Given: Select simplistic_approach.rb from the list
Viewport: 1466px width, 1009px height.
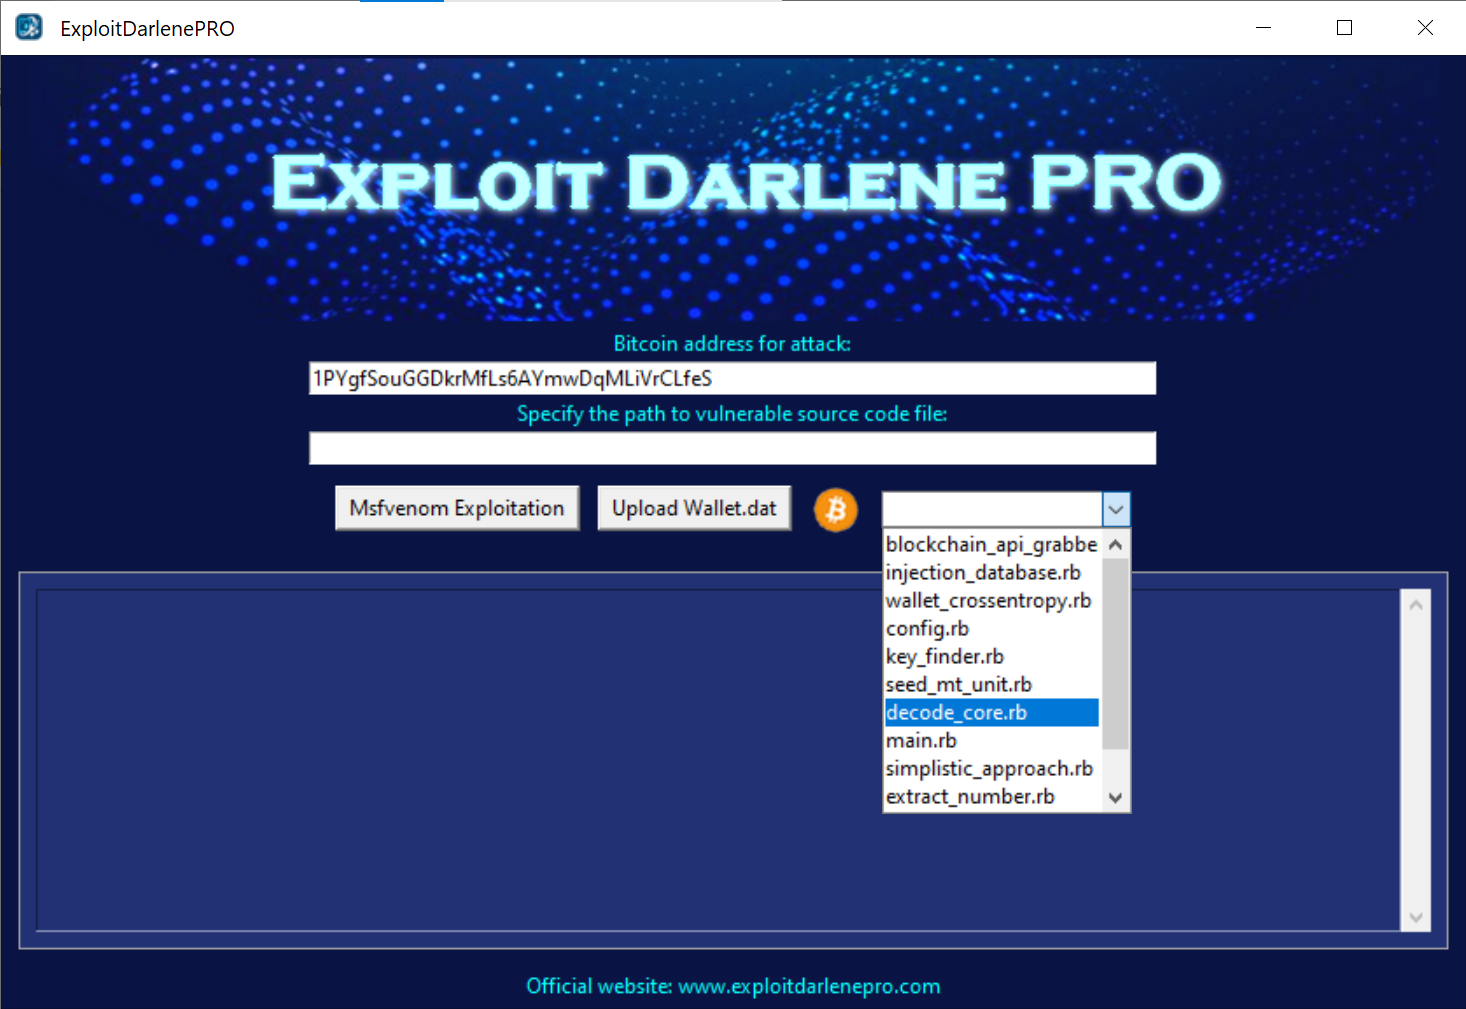Looking at the screenshot, I should (x=992, y=768).
